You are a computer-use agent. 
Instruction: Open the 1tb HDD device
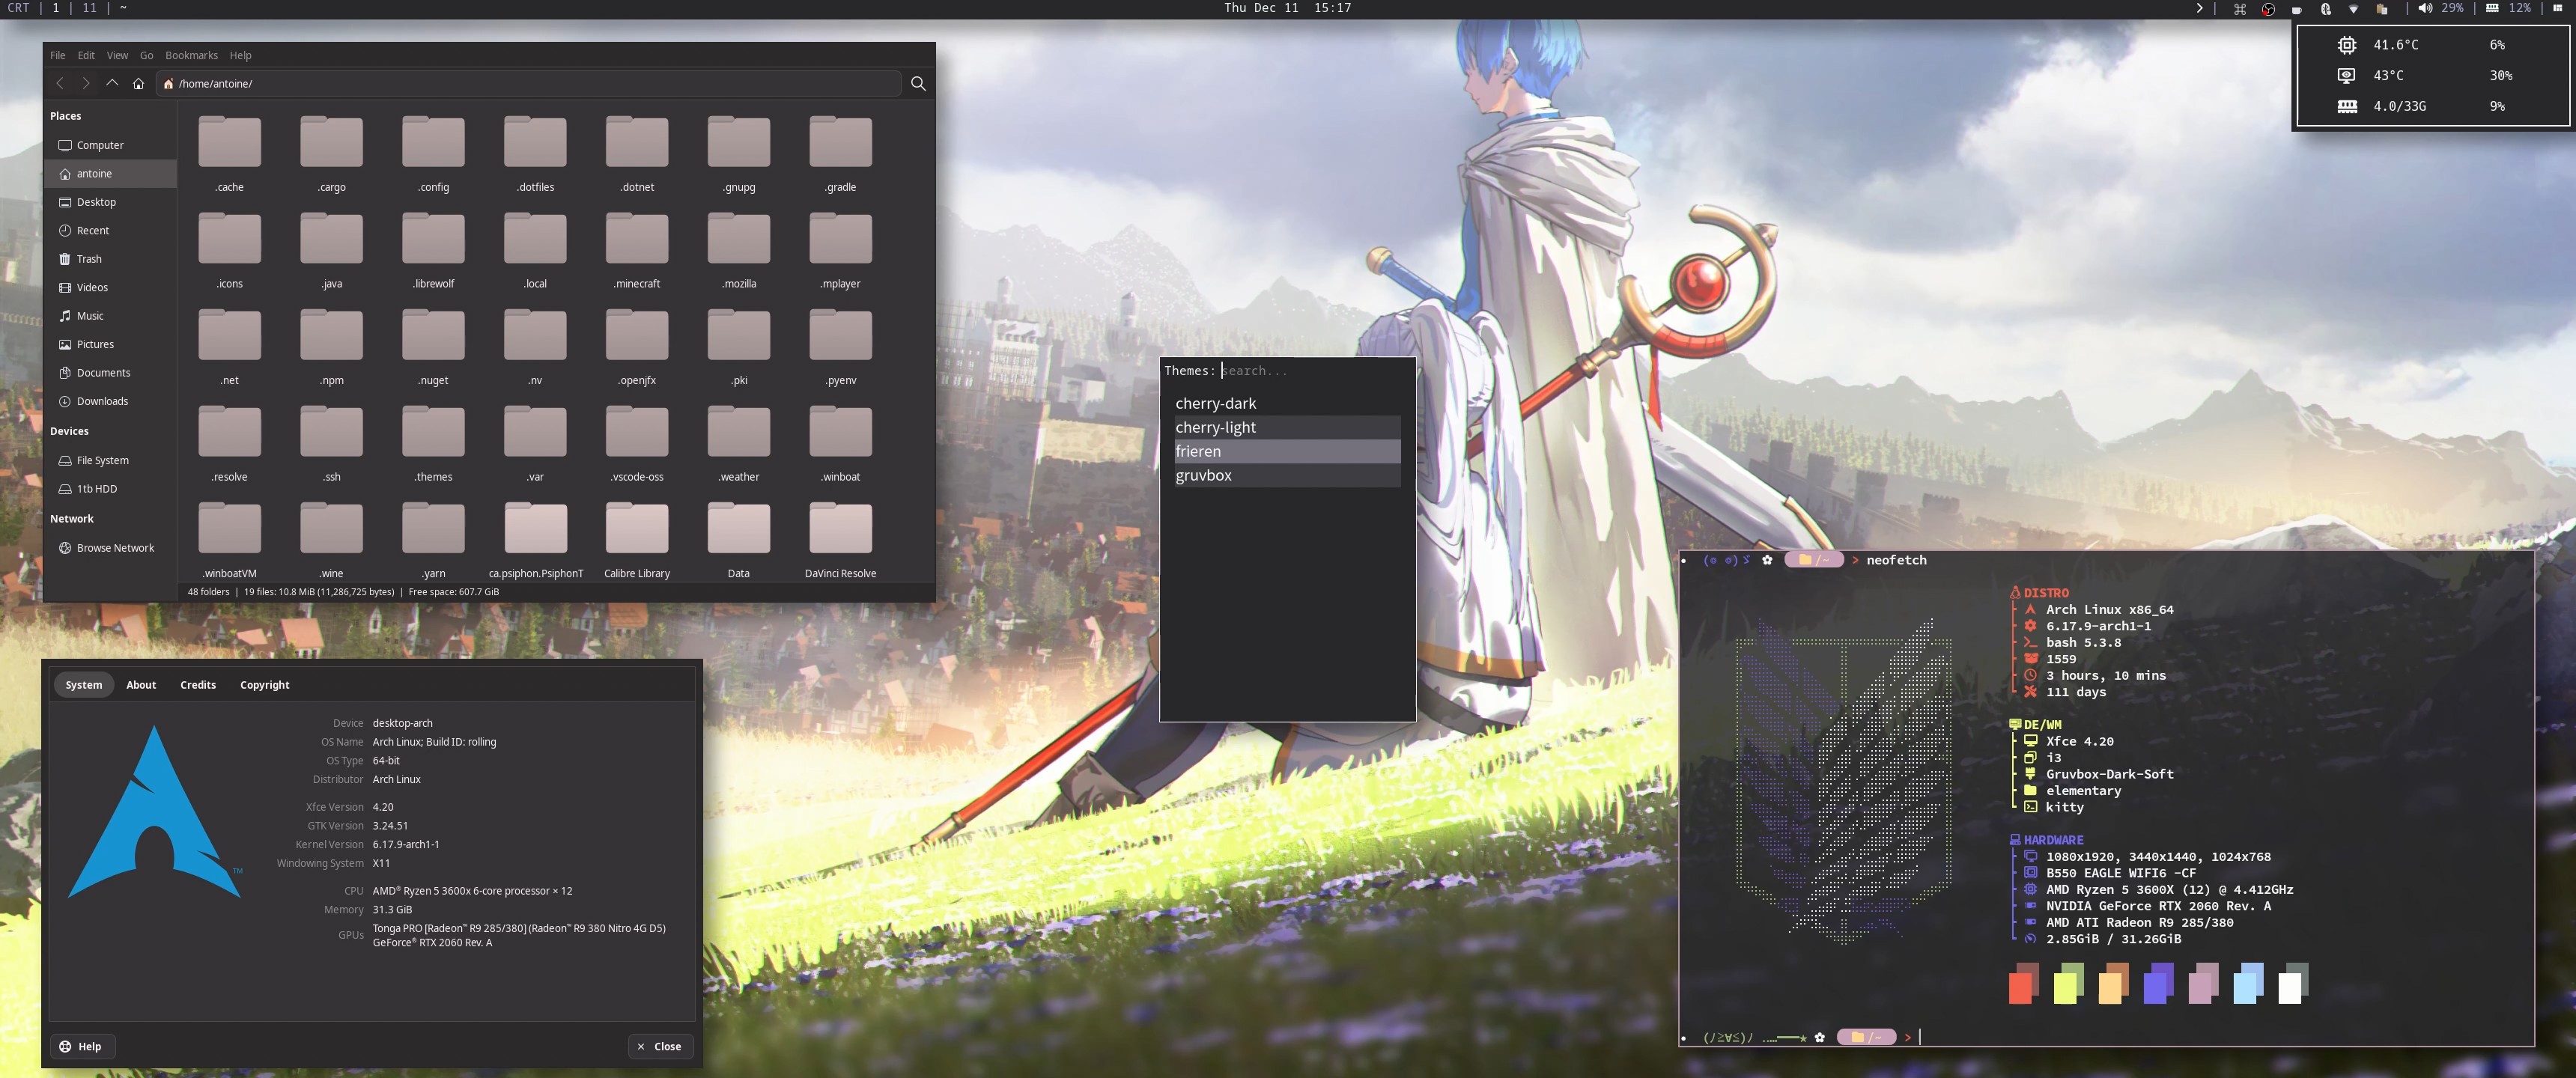(x=110, y=489)
